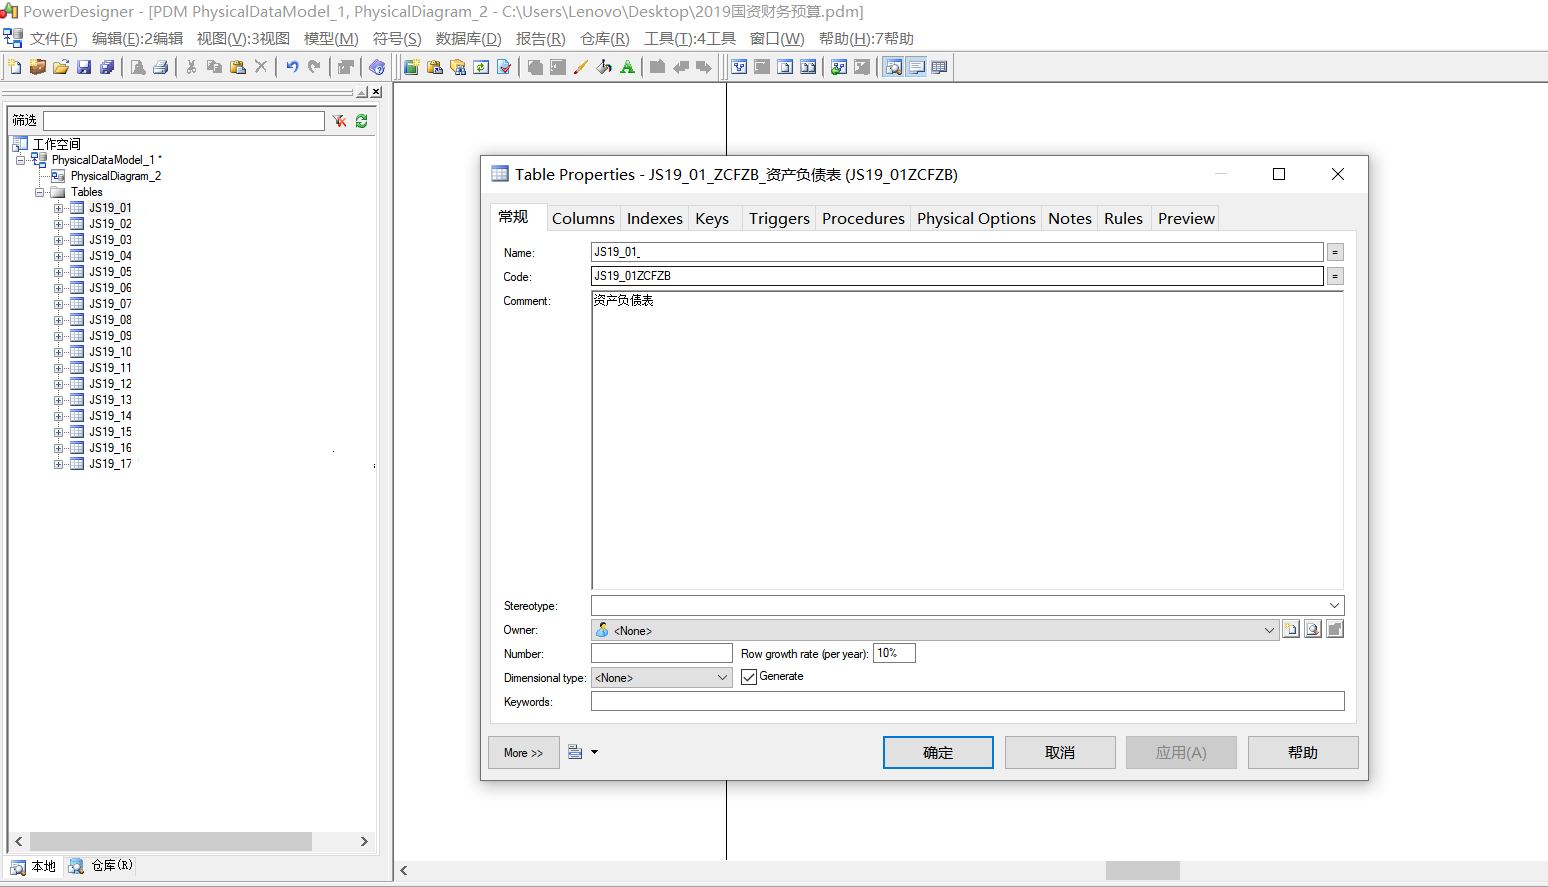This screenshot has width=1548, height=887.
Task: Expand the JS19_17 table node
Action: (x=59, y=464)
